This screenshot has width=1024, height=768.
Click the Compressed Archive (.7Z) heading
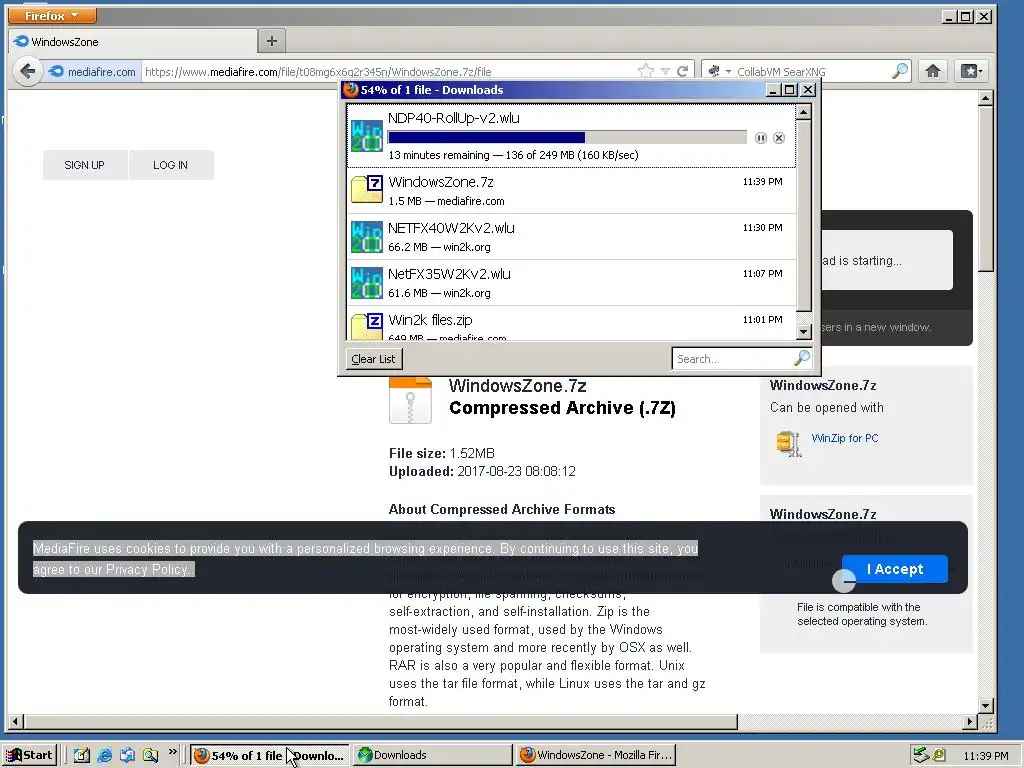pos(562,408)
